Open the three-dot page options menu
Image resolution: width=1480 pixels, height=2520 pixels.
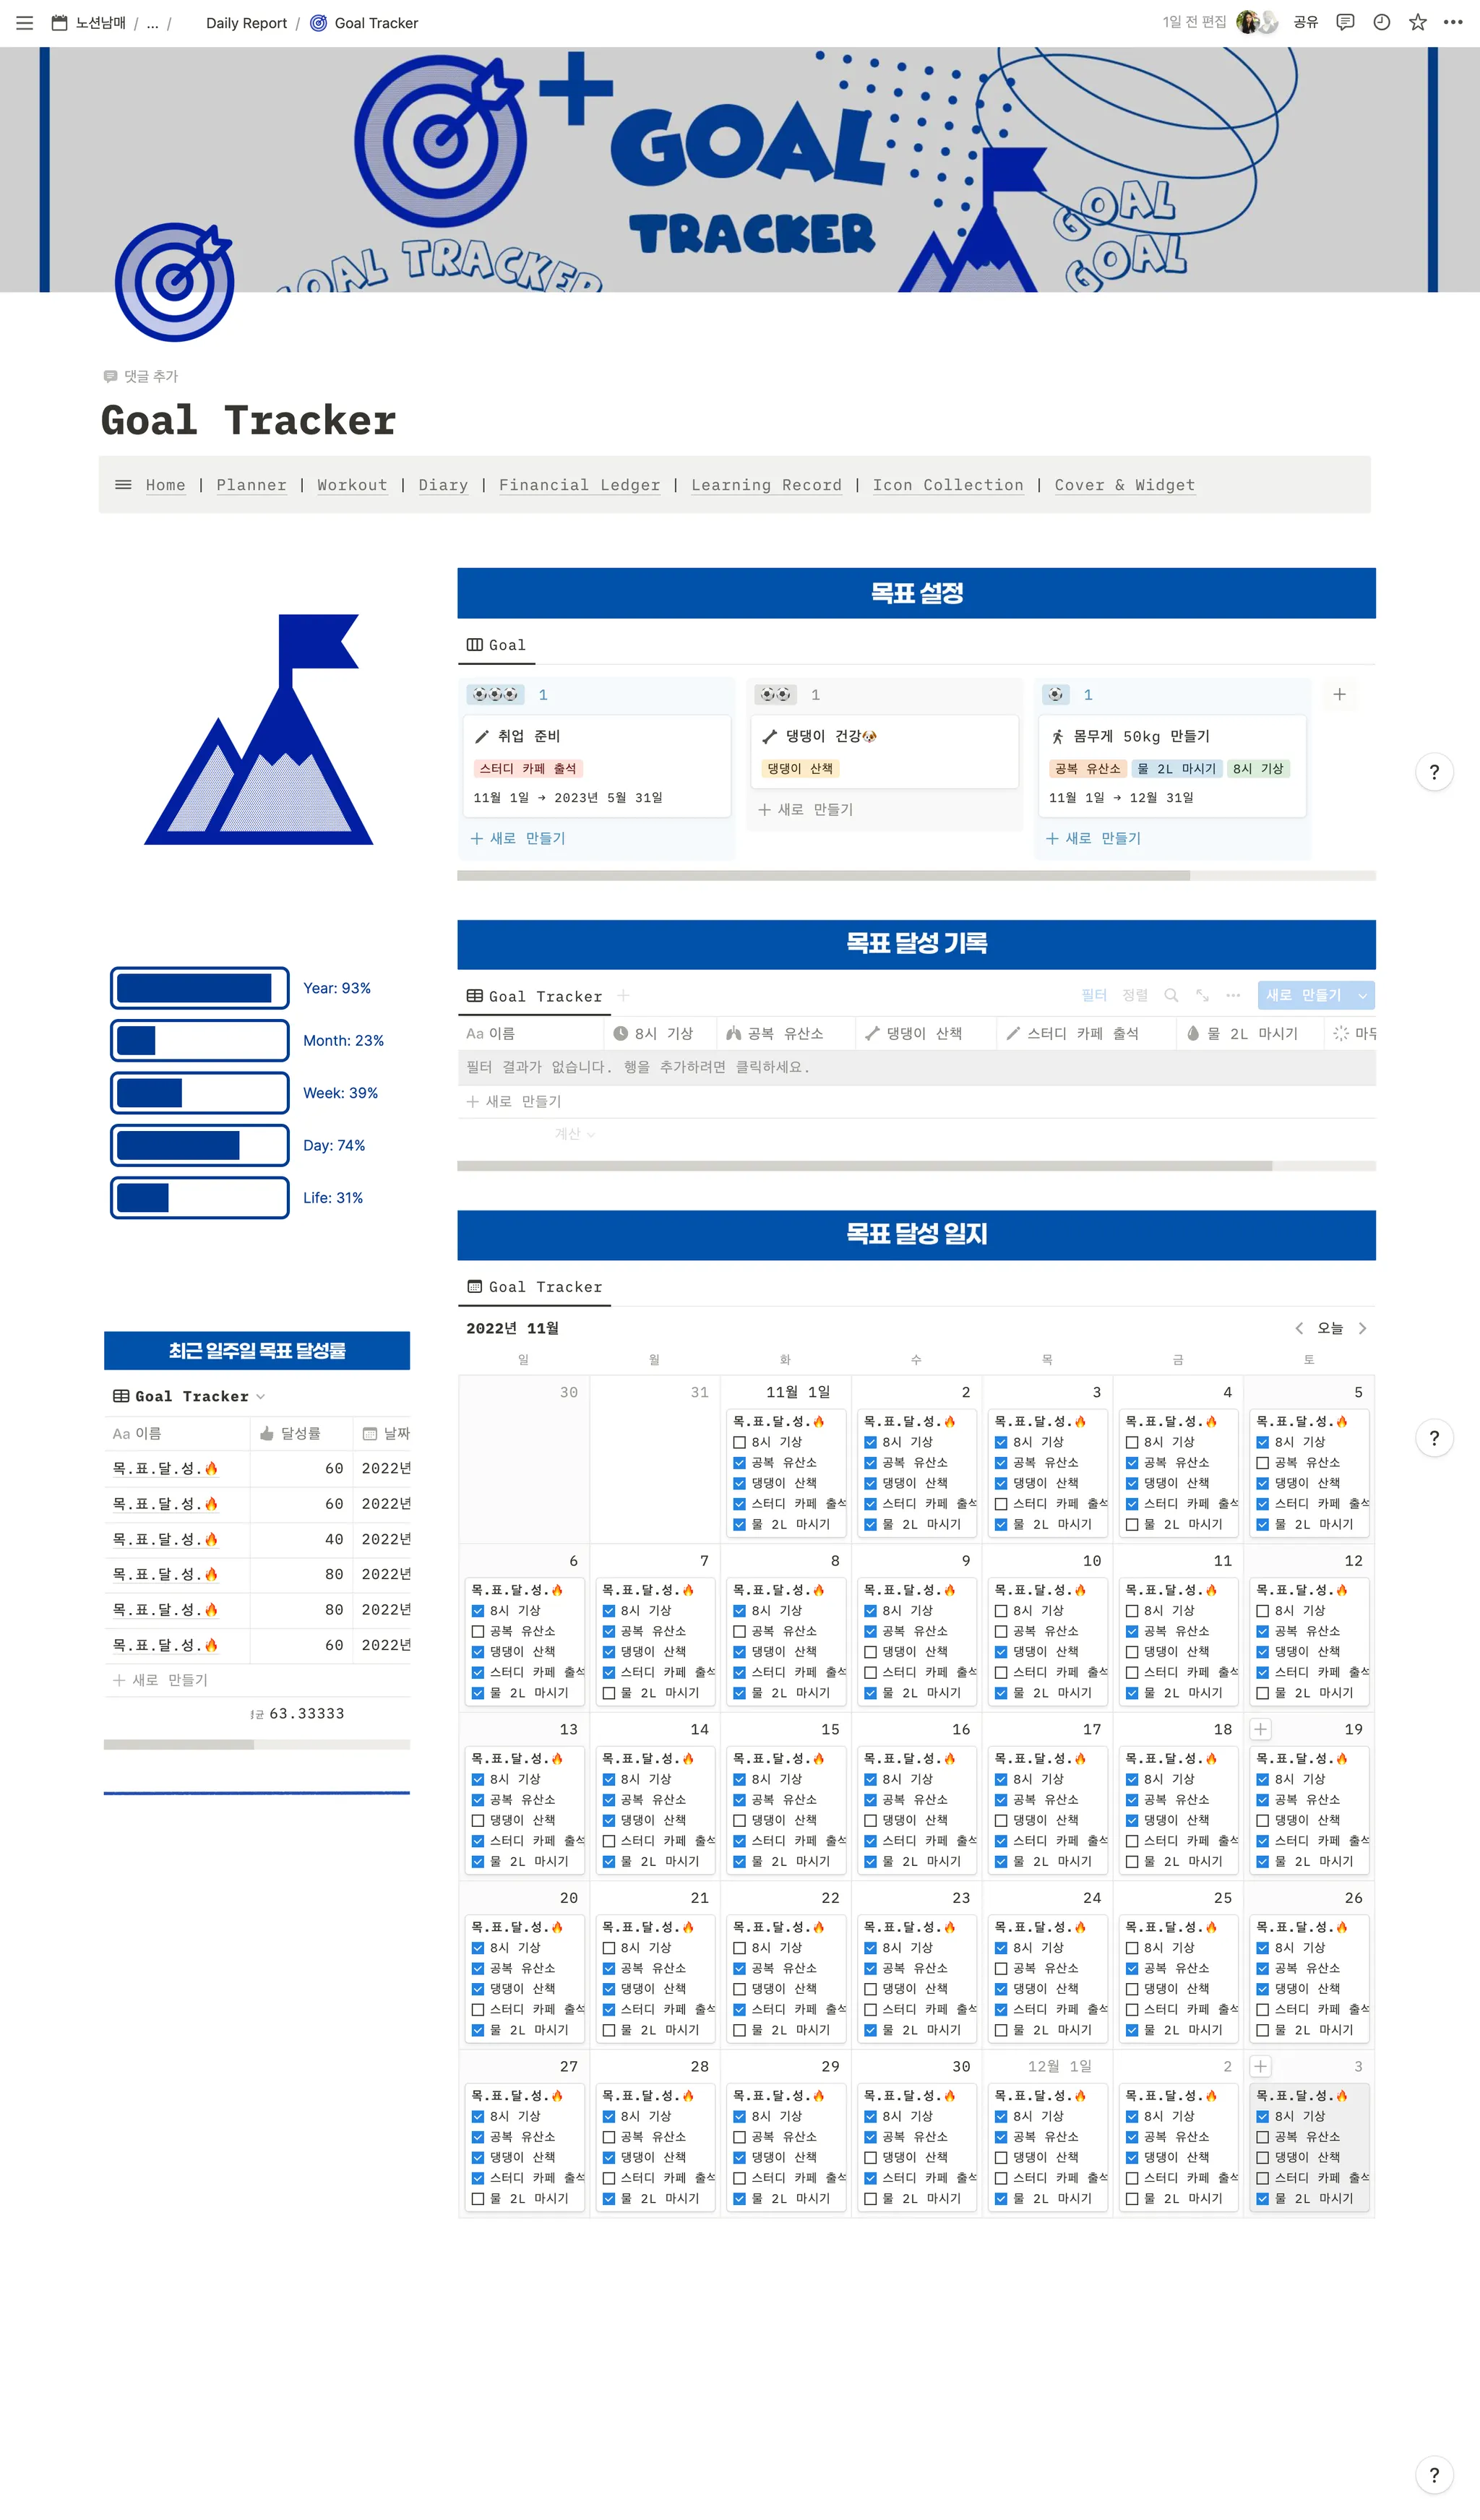(1453, 22)
